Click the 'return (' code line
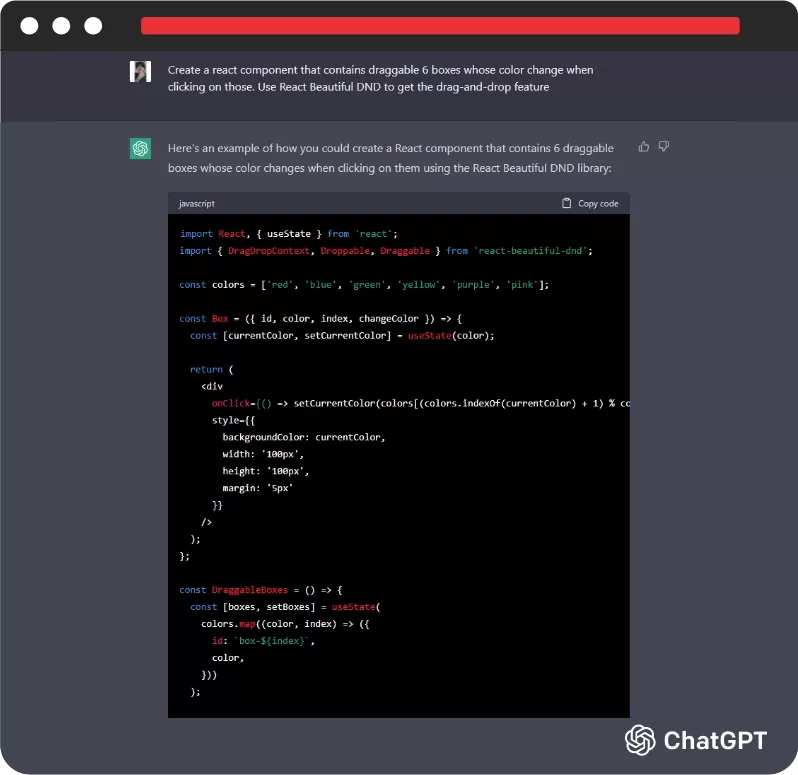The height and width of the screenshot is (775, 798). click(211, 369)
